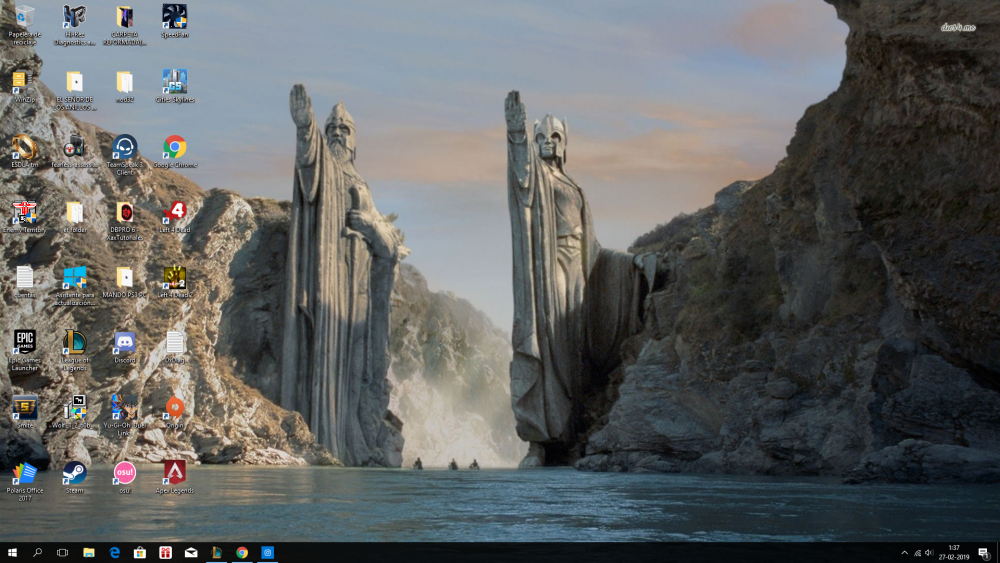Open Polaris Office 2017 shortcut
Viewport: 1000px width, 563px height.
click(x=24, y=480)
